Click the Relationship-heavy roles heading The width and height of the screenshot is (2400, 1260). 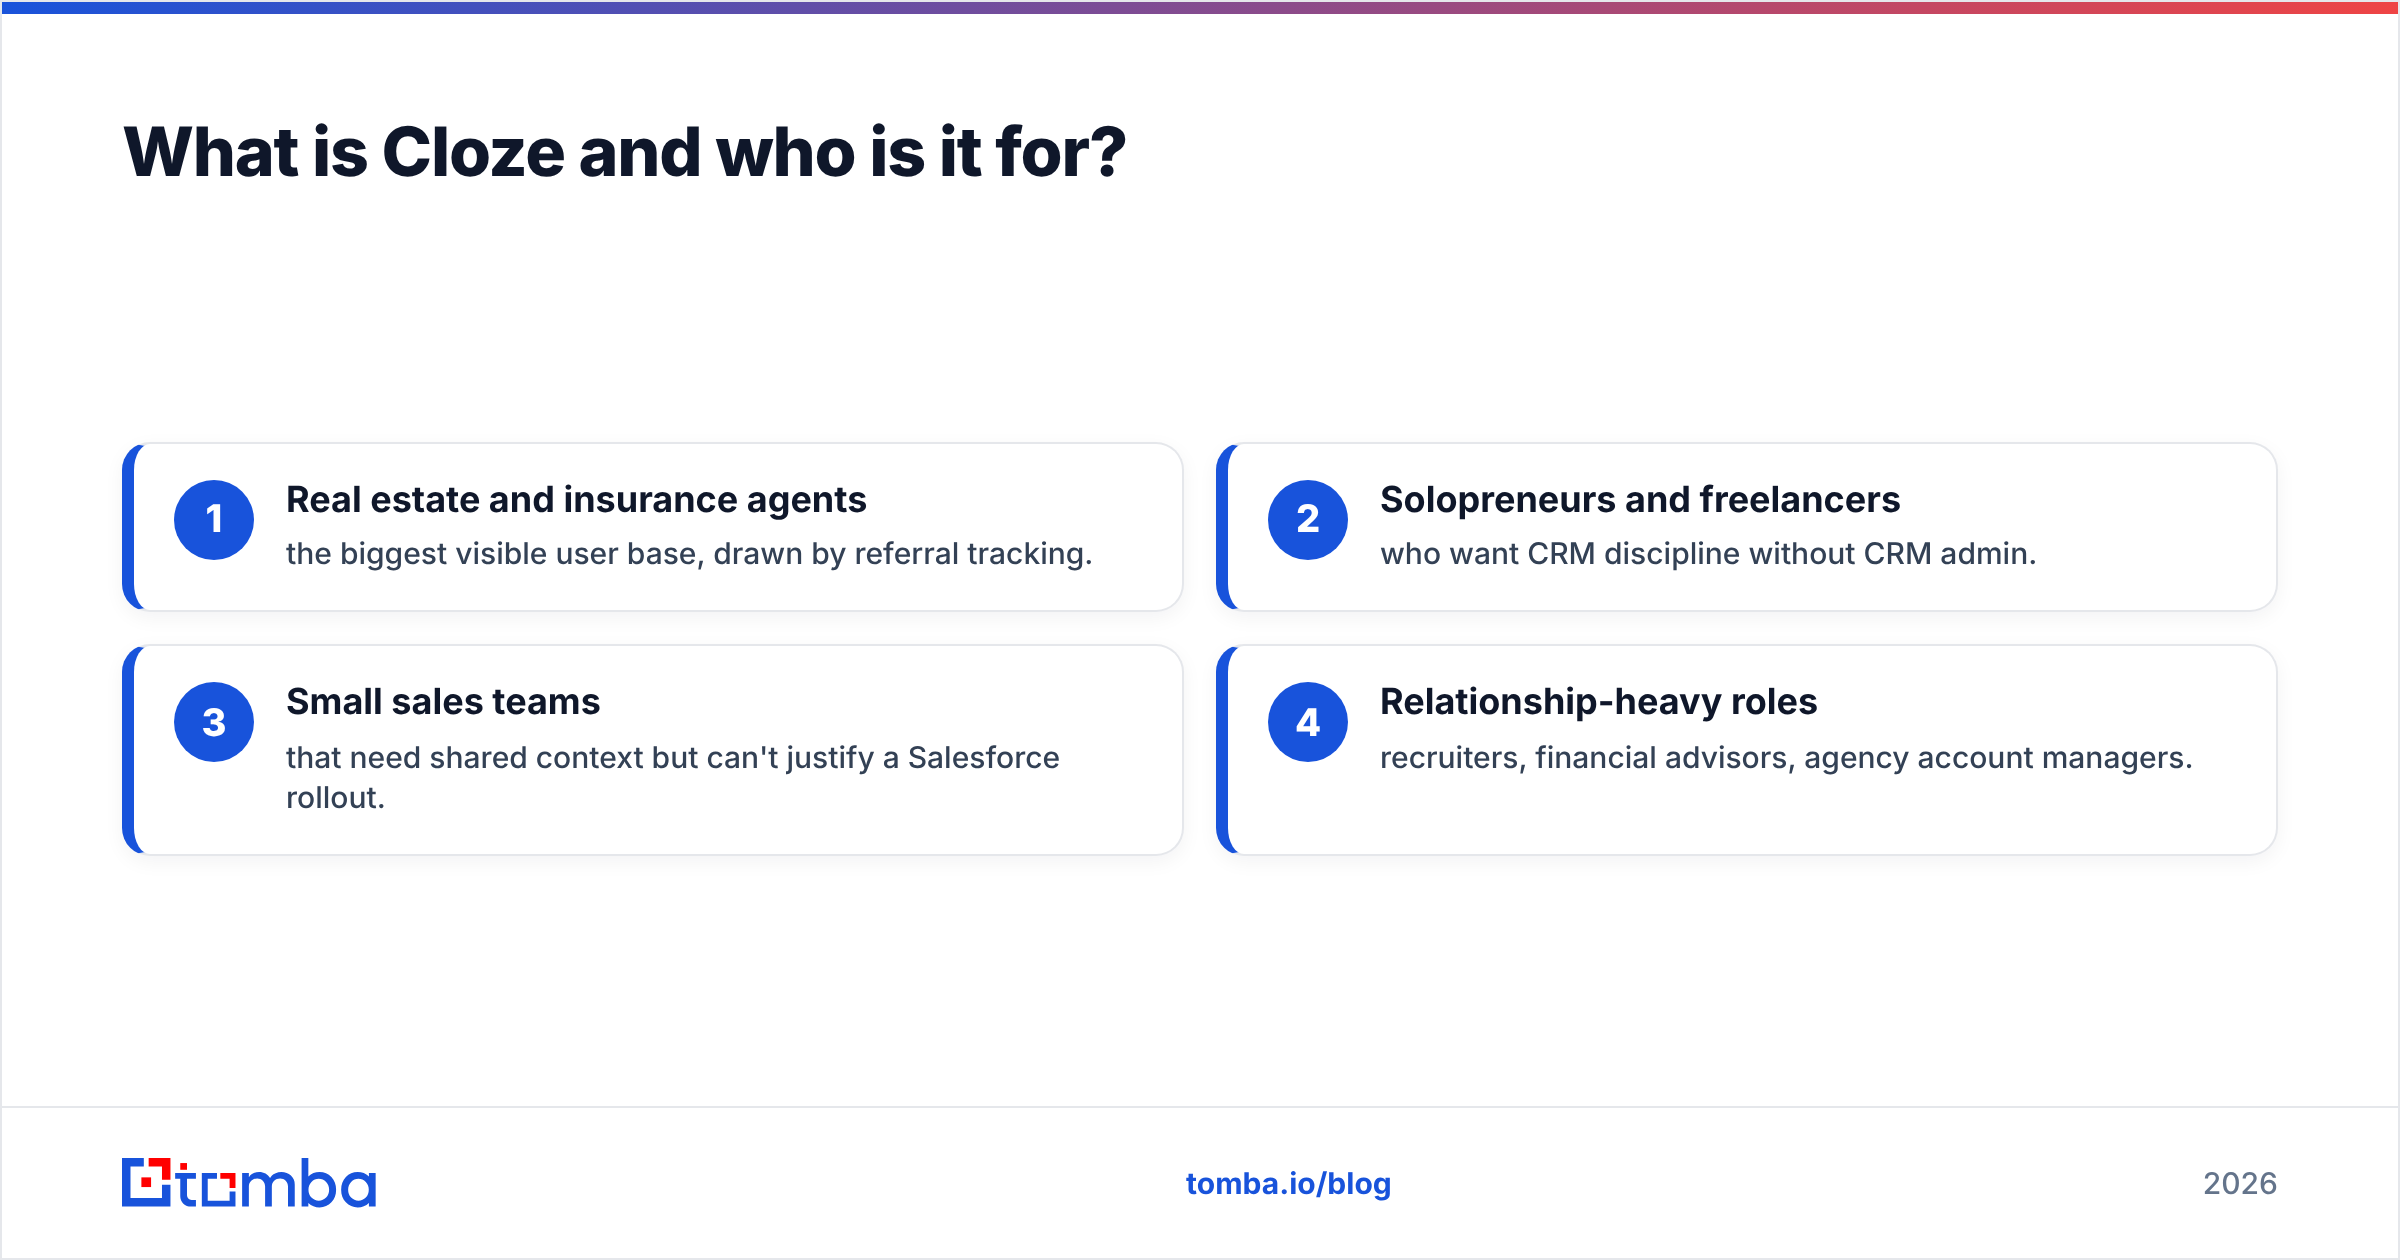pyautogui.click(x=1598, y=702)
